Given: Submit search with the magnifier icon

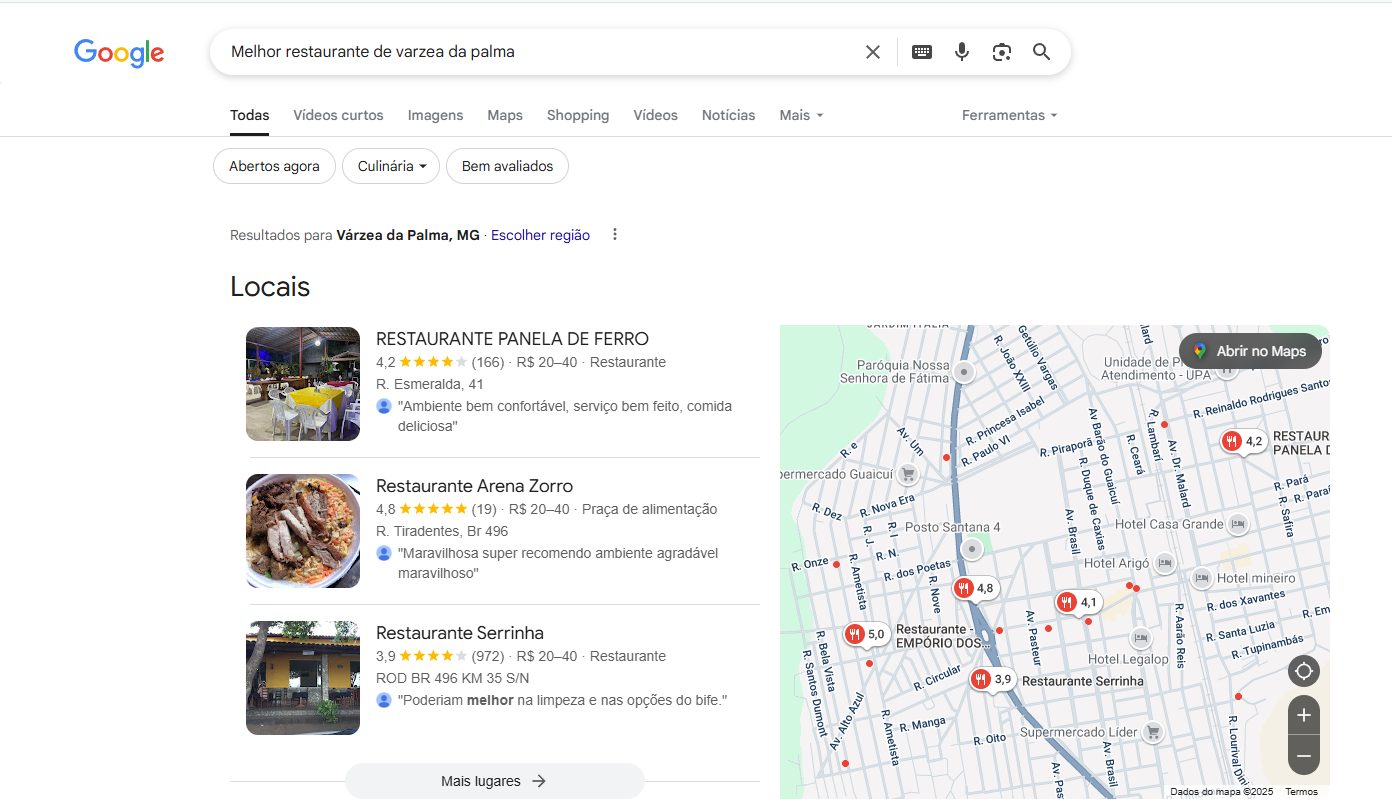Looking at the screenshot, I should click(1042, 52).
